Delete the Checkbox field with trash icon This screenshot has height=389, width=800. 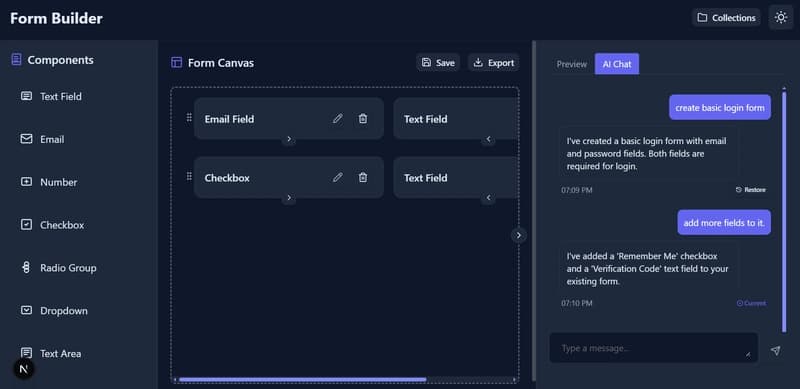tap(363, 177)
